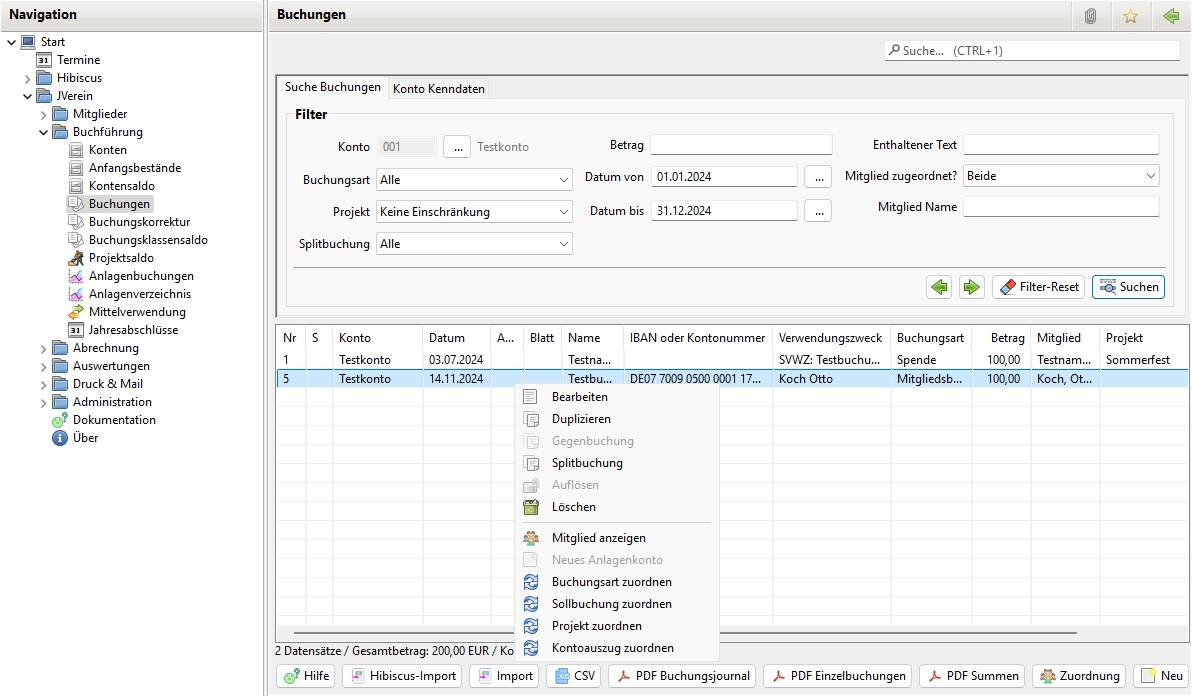Image resolution: width=1192 pixels, height=696 pixels.
Task: Click the Über info icon entry
Action: click(85, 438)
